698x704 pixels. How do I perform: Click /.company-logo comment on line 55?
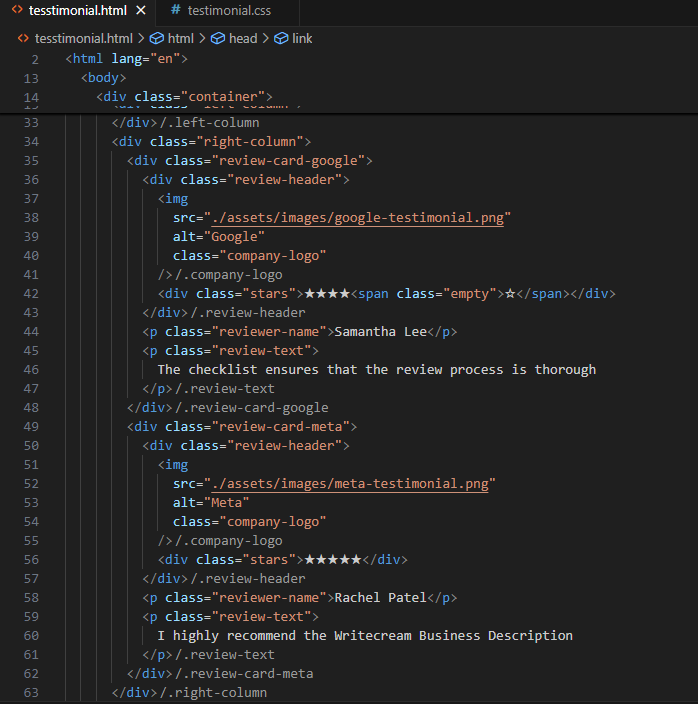[x=229, y=541]
